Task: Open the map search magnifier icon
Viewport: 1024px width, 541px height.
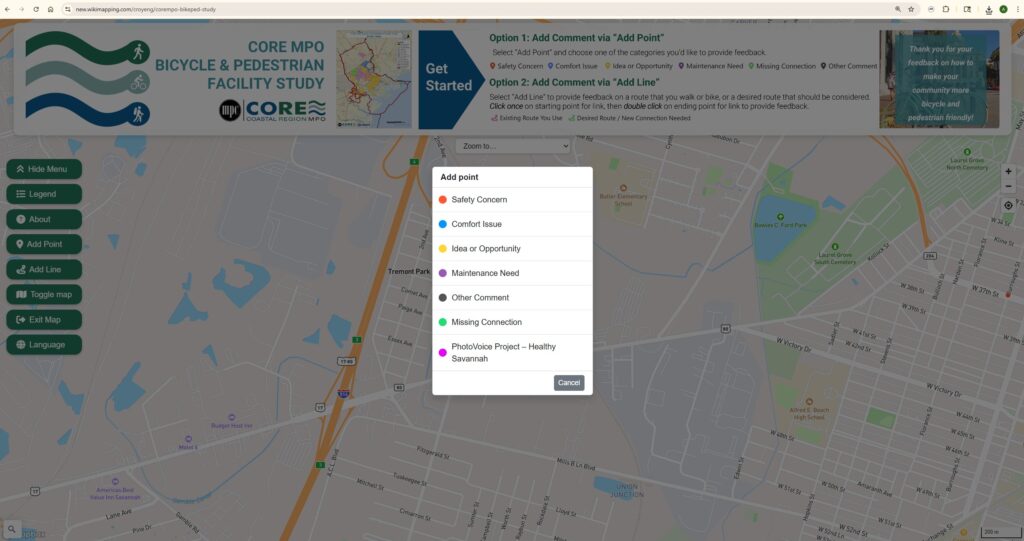Action: tap(12, 529)
